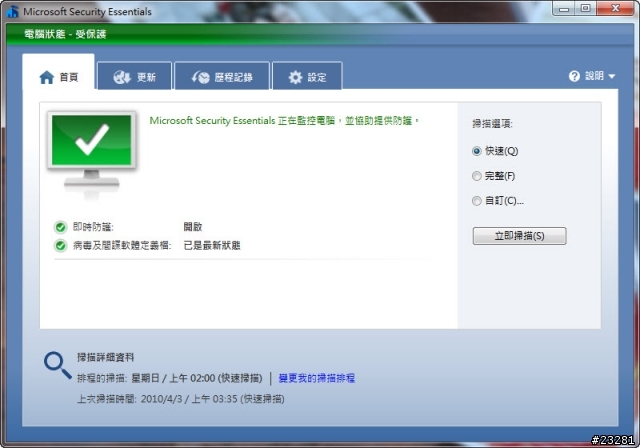
Task: Click the green monitoring message text
Action: pos(284,121)
